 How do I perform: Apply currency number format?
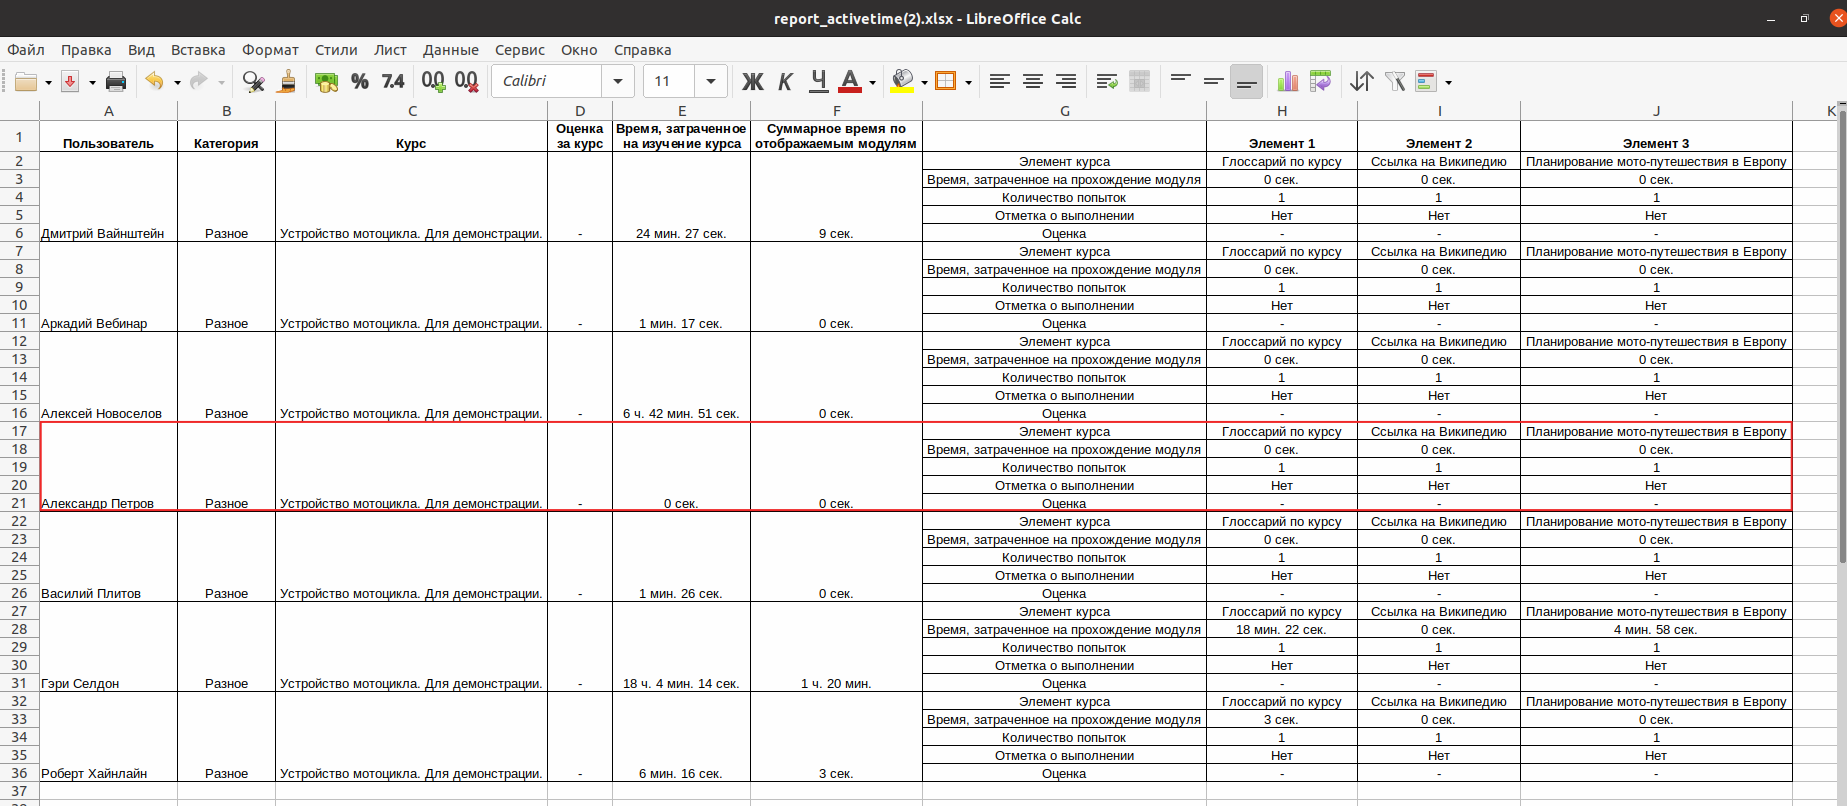click(x=326, y=81)
